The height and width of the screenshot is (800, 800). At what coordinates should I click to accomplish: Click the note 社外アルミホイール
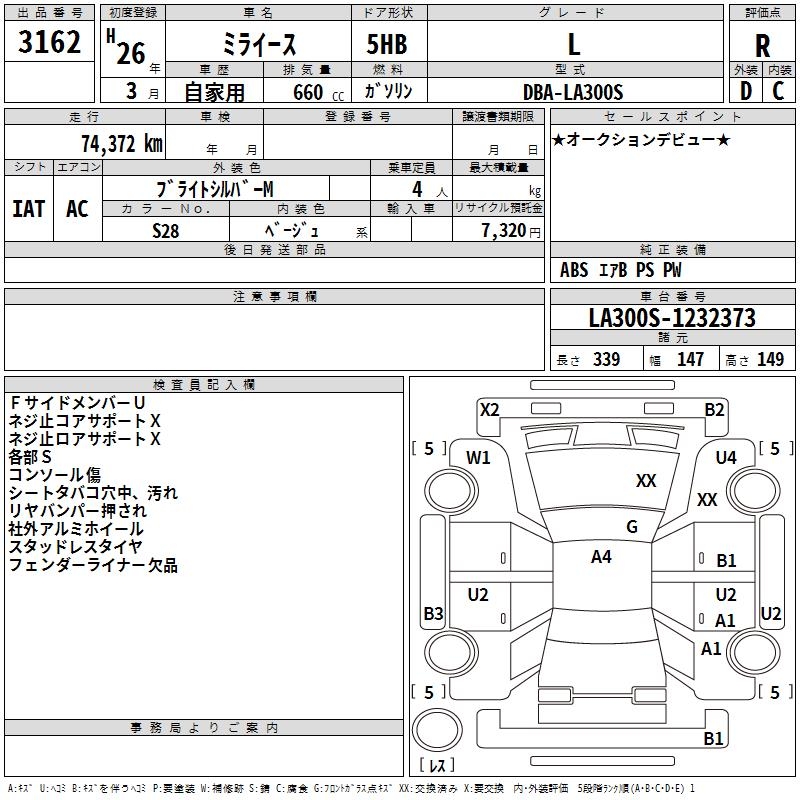pyautogui.click(x=76, y=529)
